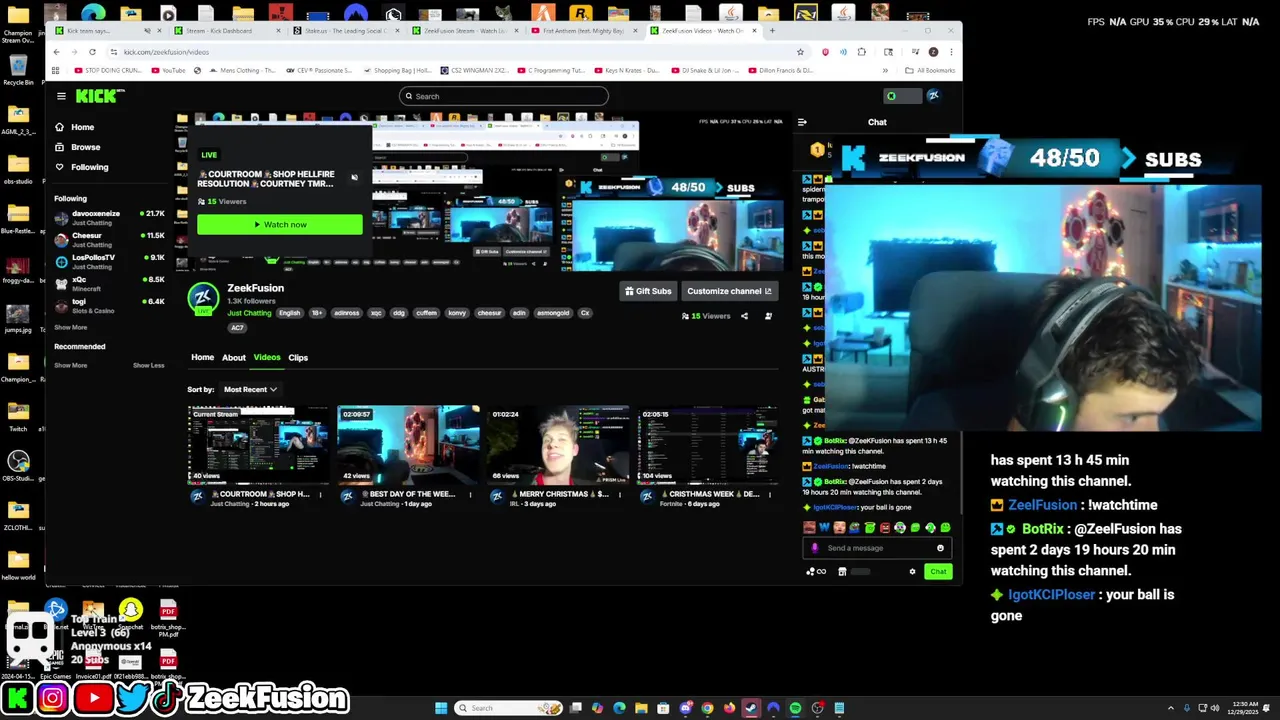Click Customize channel button
The height and width of the screenshot is (720, 1280).
[x=729, y=291]
